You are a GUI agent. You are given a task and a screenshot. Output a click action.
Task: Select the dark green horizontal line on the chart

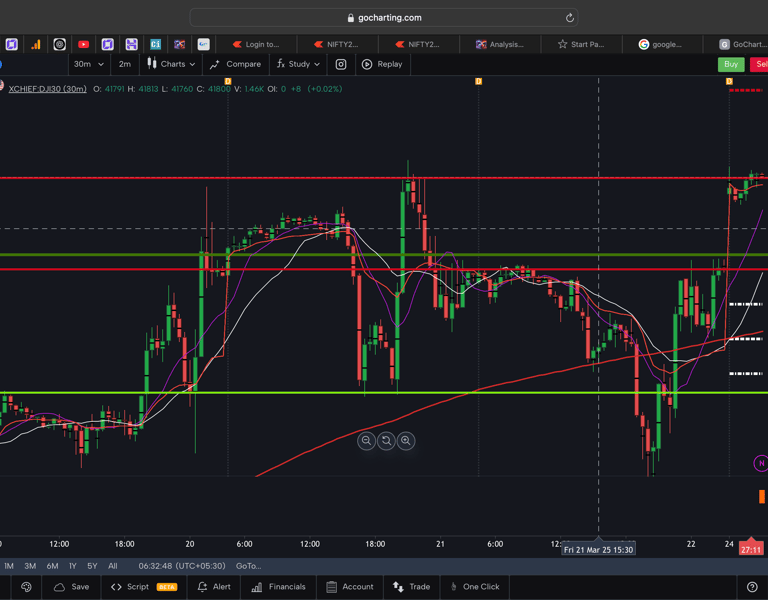384,255
